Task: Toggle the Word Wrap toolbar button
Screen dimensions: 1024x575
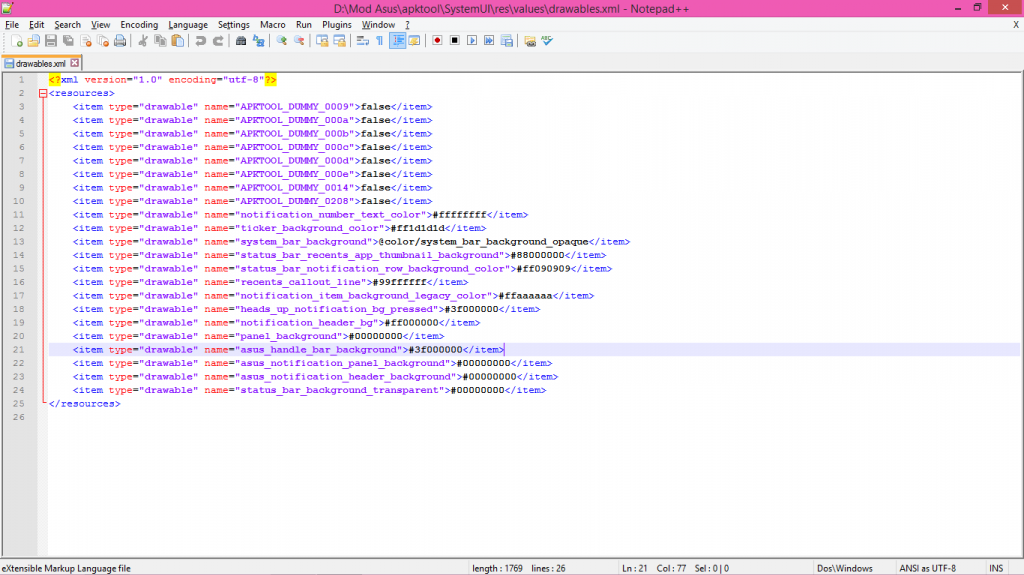Action: pyautogui.click(x=362, y=41)
